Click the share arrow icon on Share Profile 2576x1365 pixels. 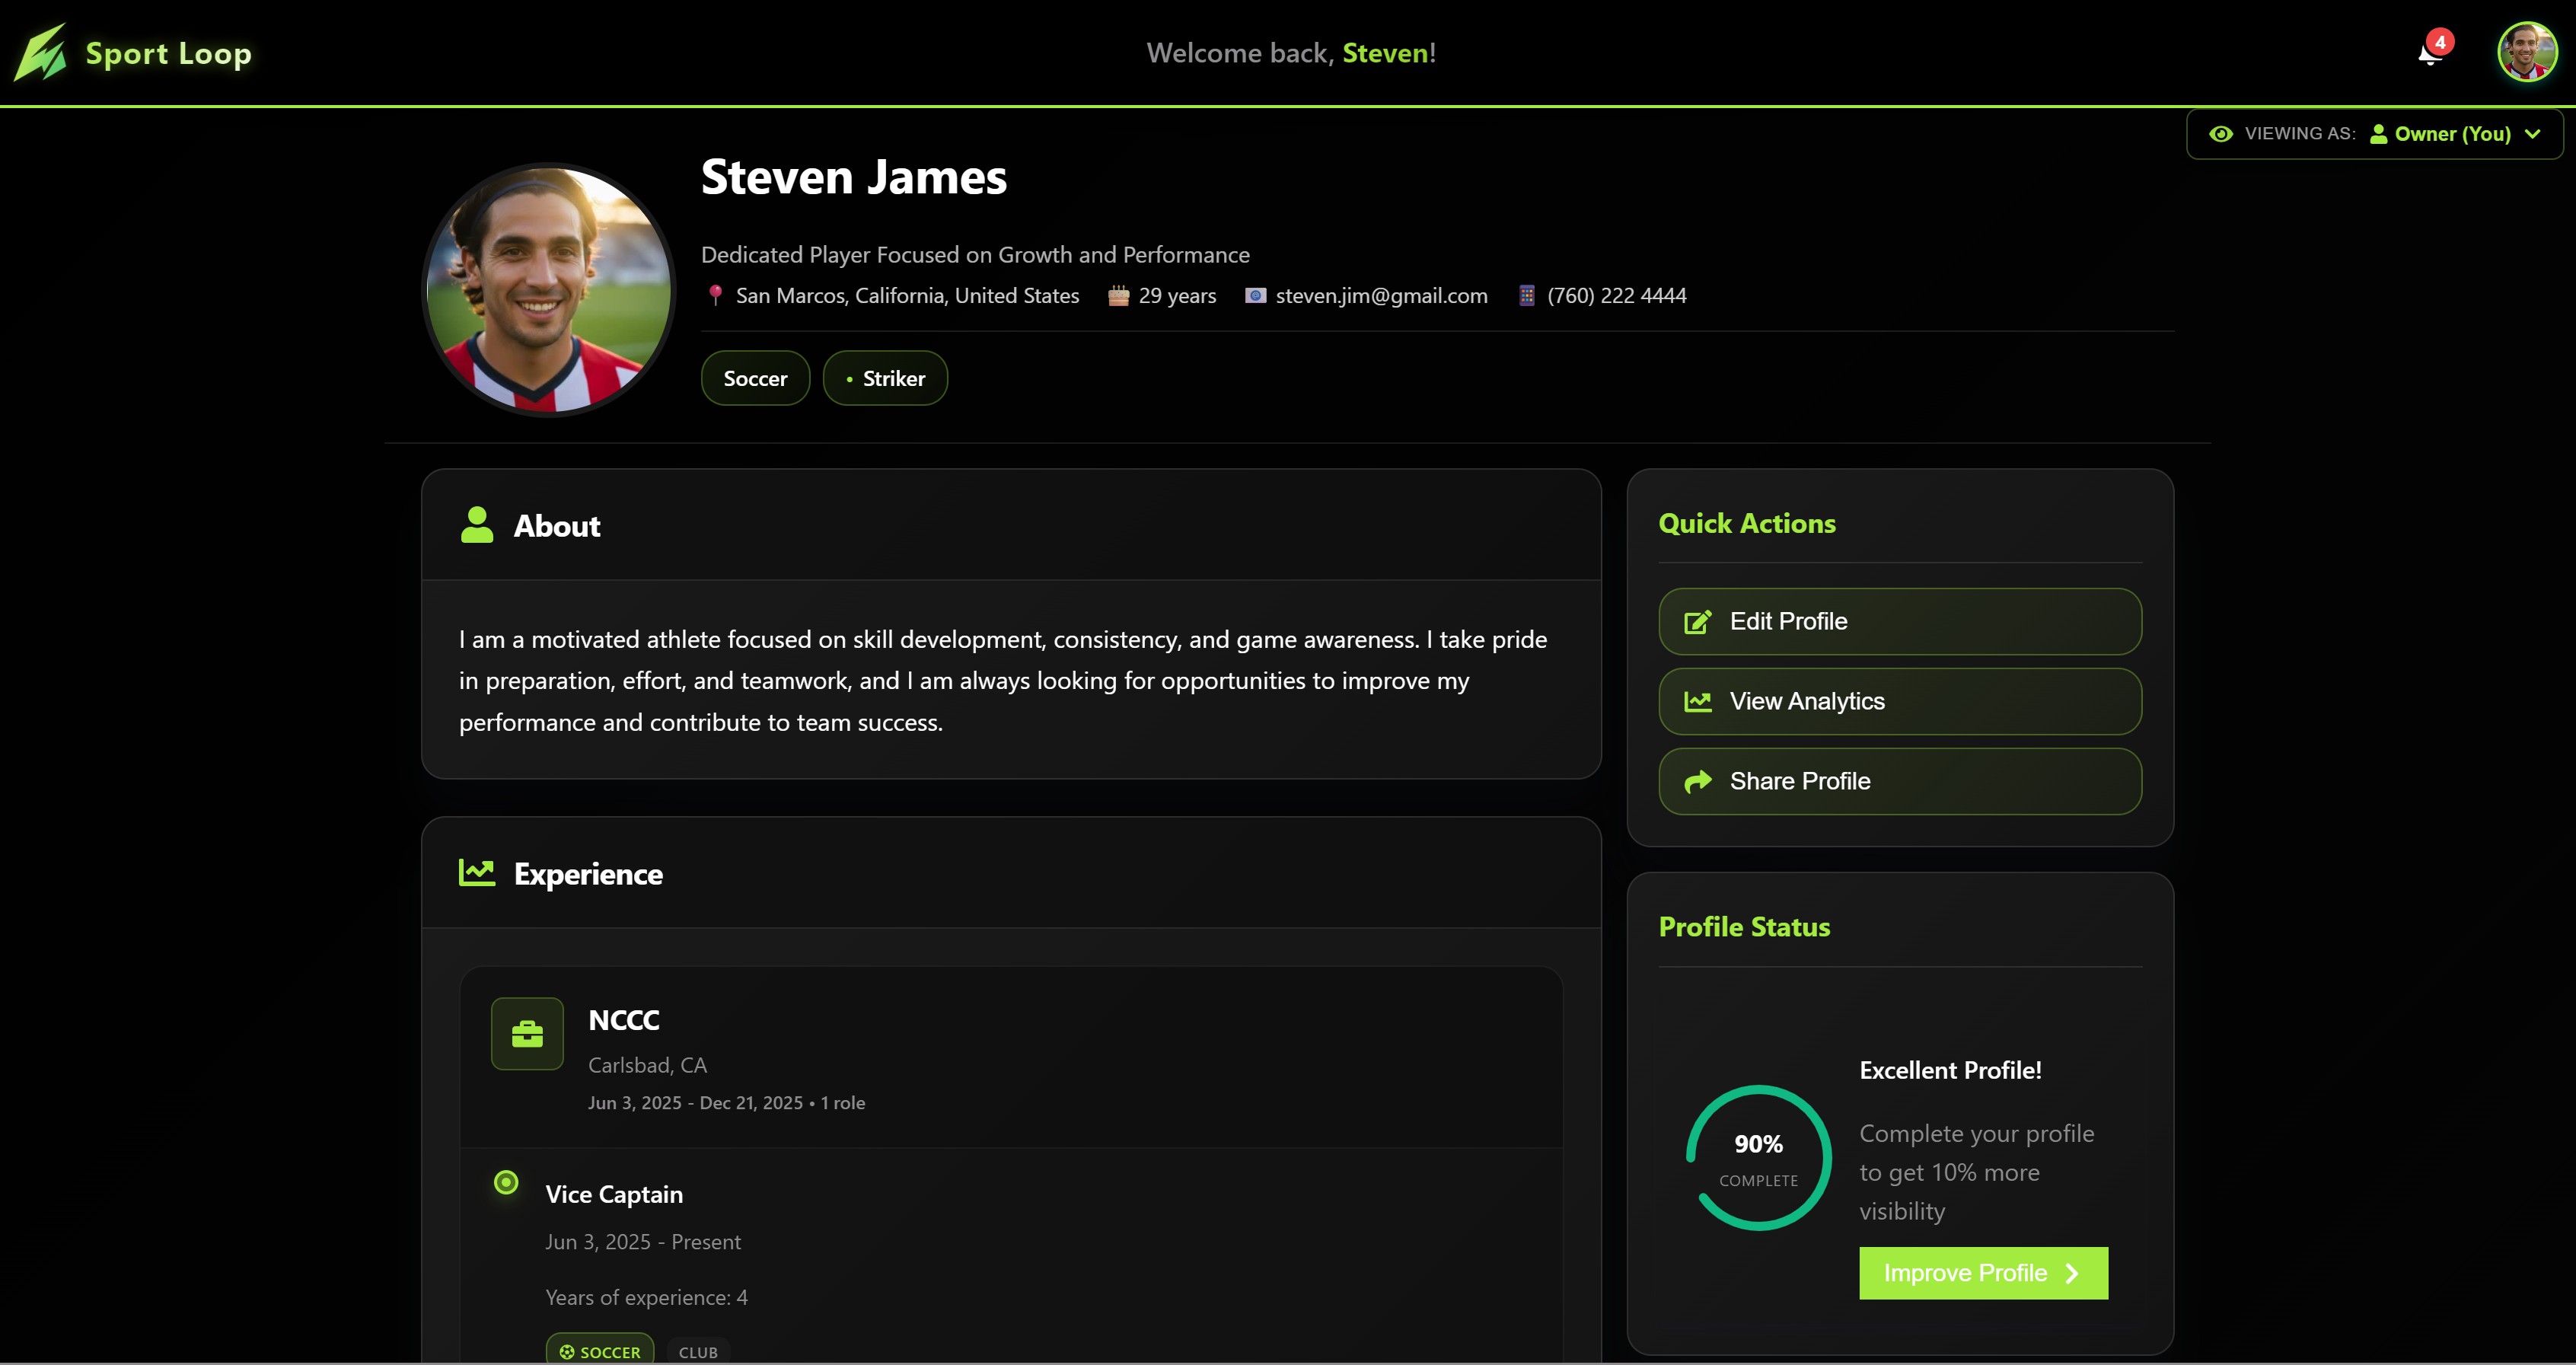pos(1697,781)
